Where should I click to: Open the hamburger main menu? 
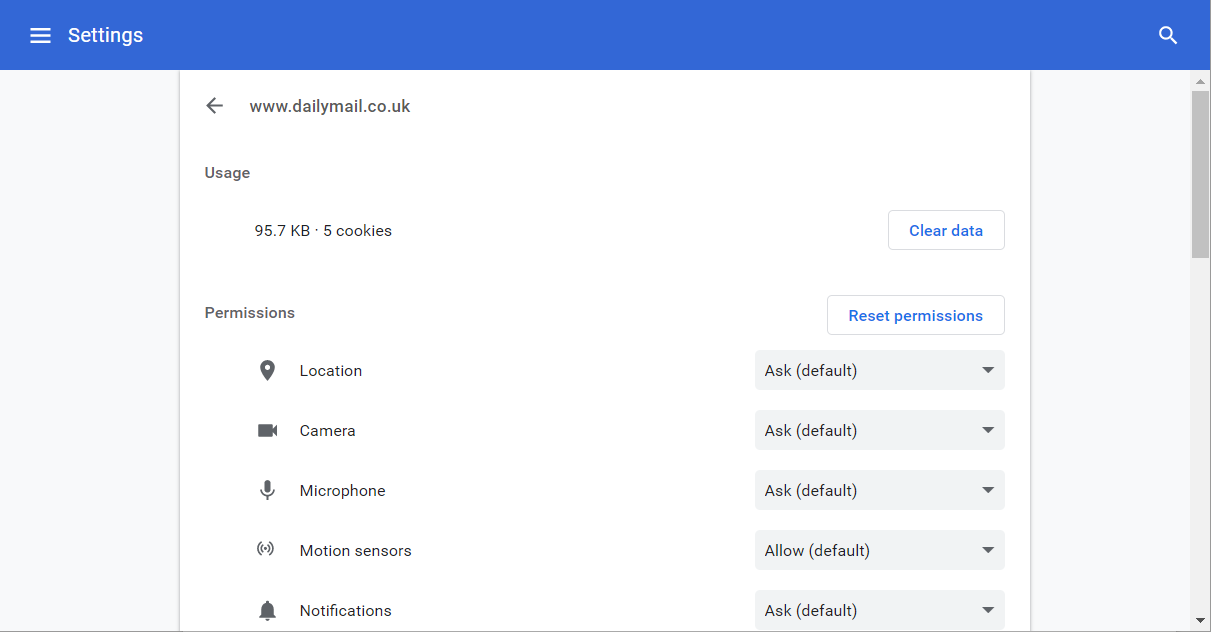[40, 35]
